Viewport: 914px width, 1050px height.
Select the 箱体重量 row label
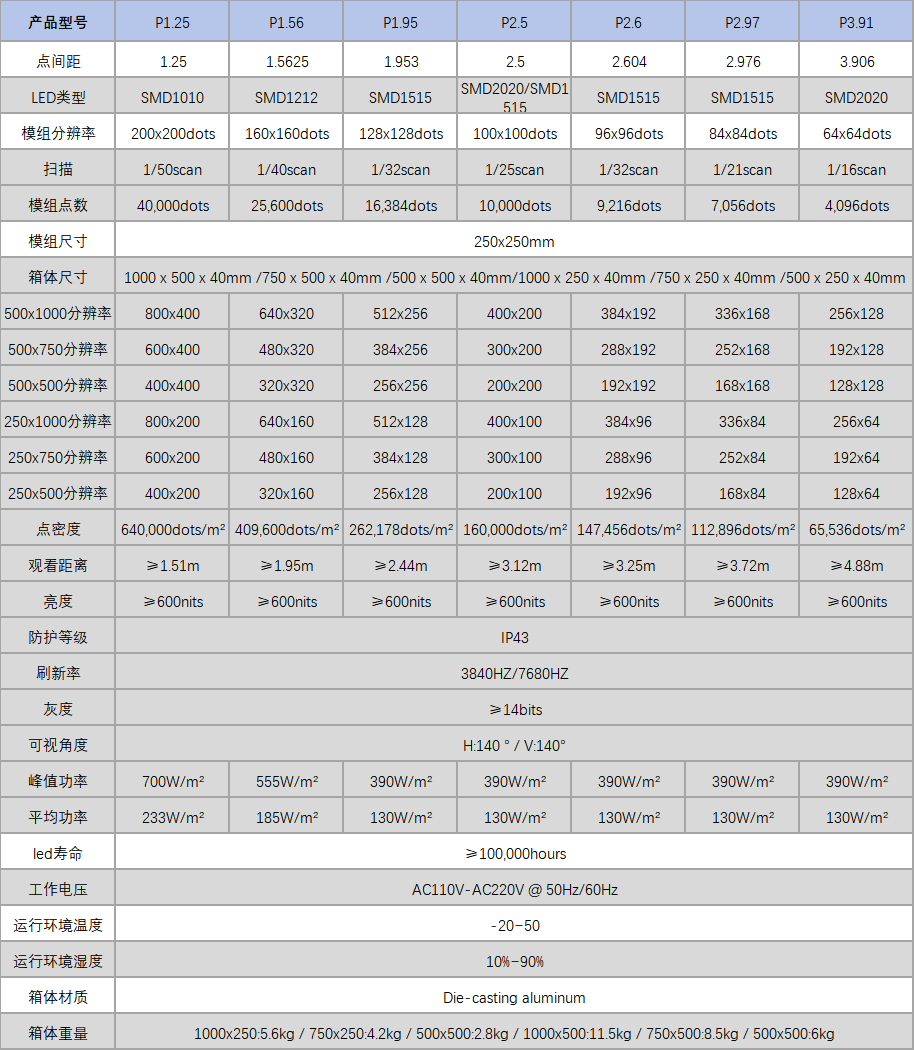58,1033
